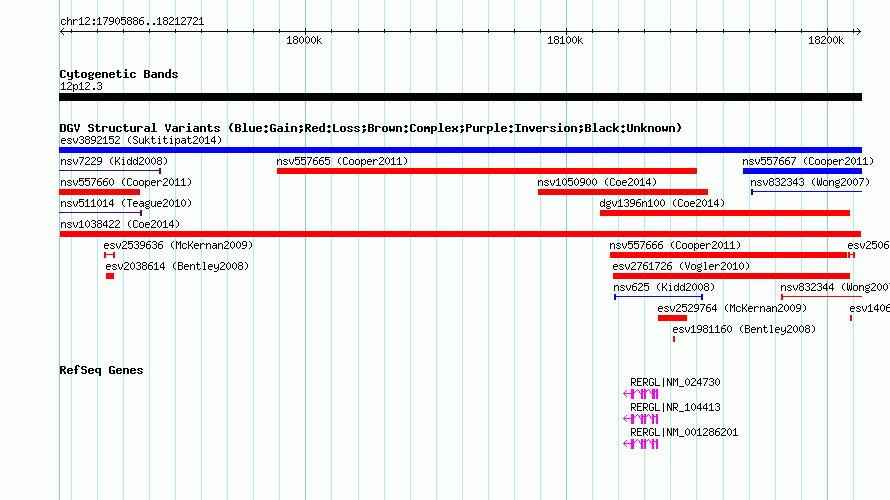Screen dimensions: 890x500
Task: Click the nsv1050900 (Coe2014) label
Action: (x=597, y=182)
